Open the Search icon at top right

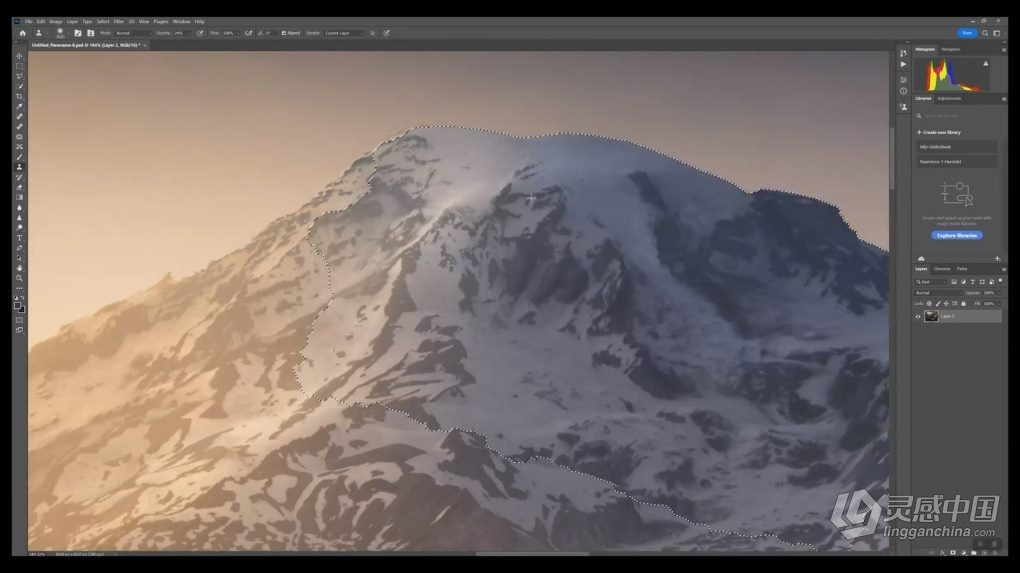pyautogui.click(x=985, y=33)
